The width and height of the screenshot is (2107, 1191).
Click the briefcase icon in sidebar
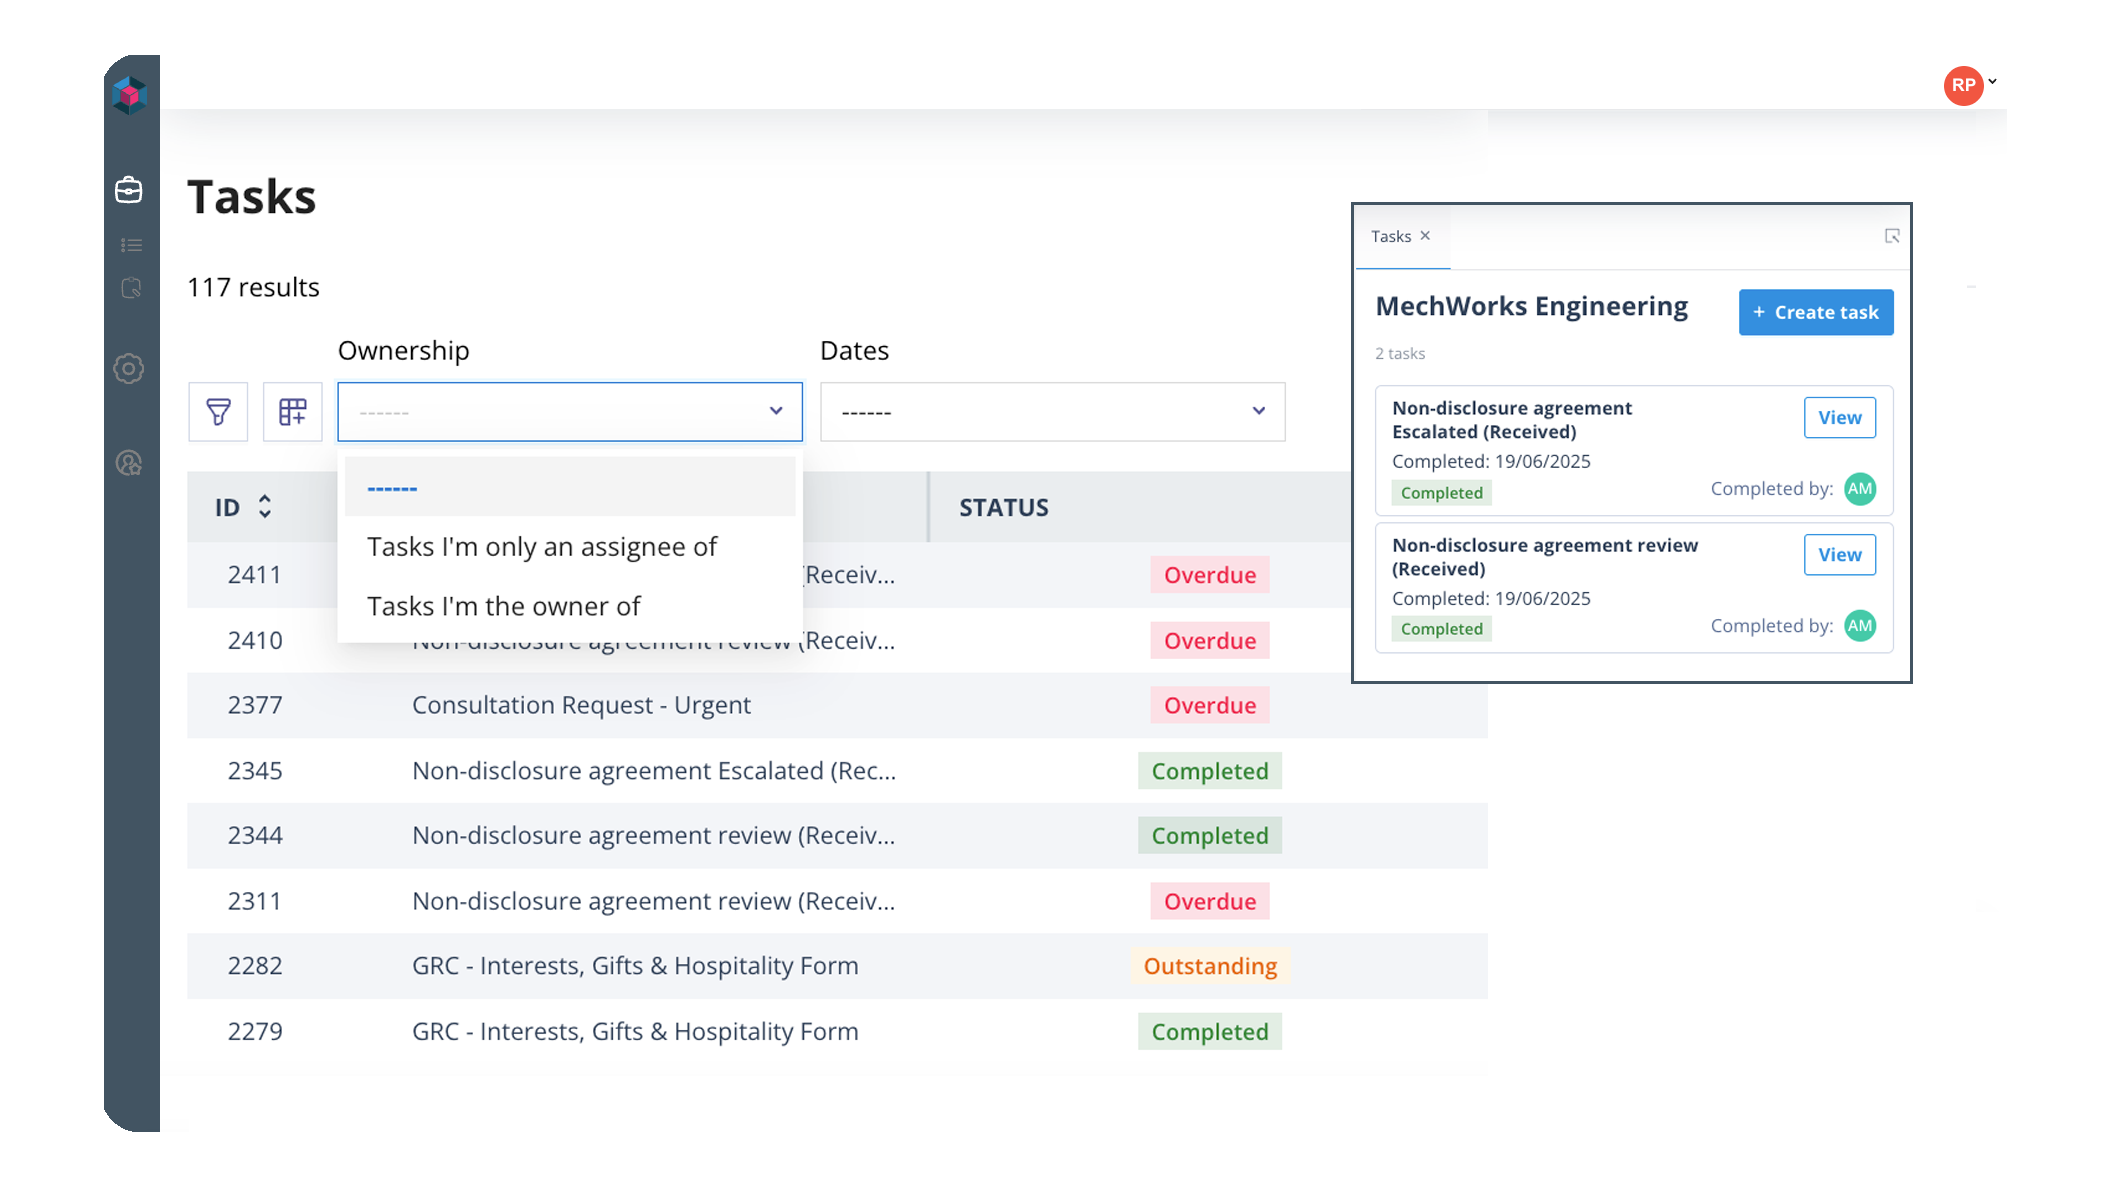coord(129,190)
